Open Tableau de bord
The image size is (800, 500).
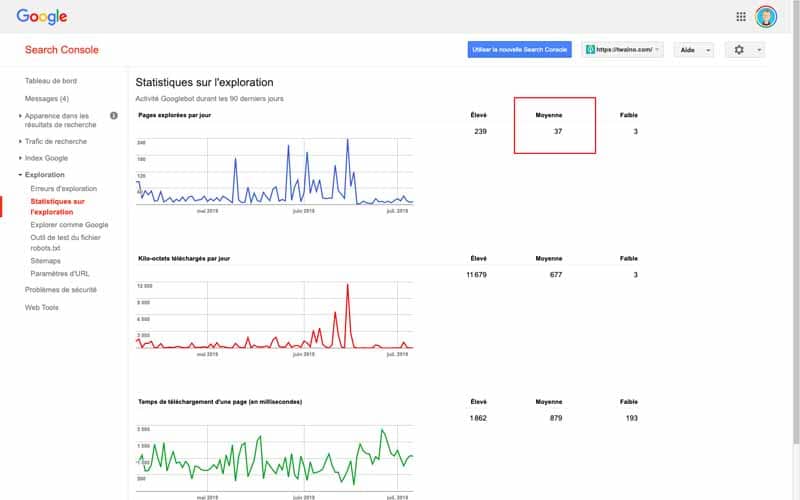(51, 81)
